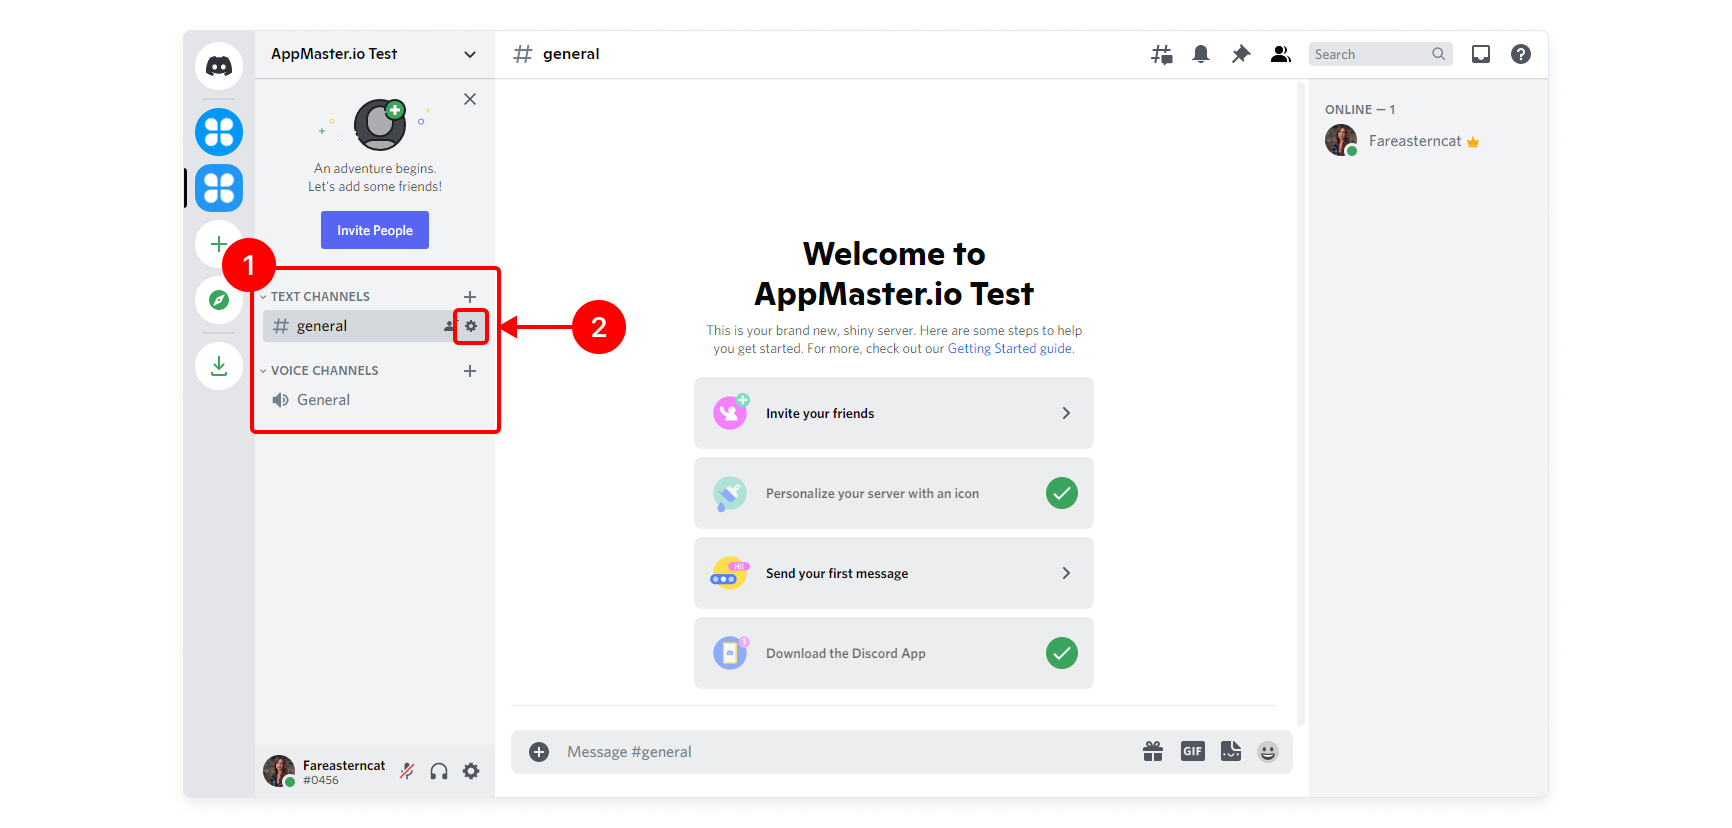The image size is (1732, 828).
Task: Open the sticker picker icon
Action: pyautogui.click(x=1231, y=752)
